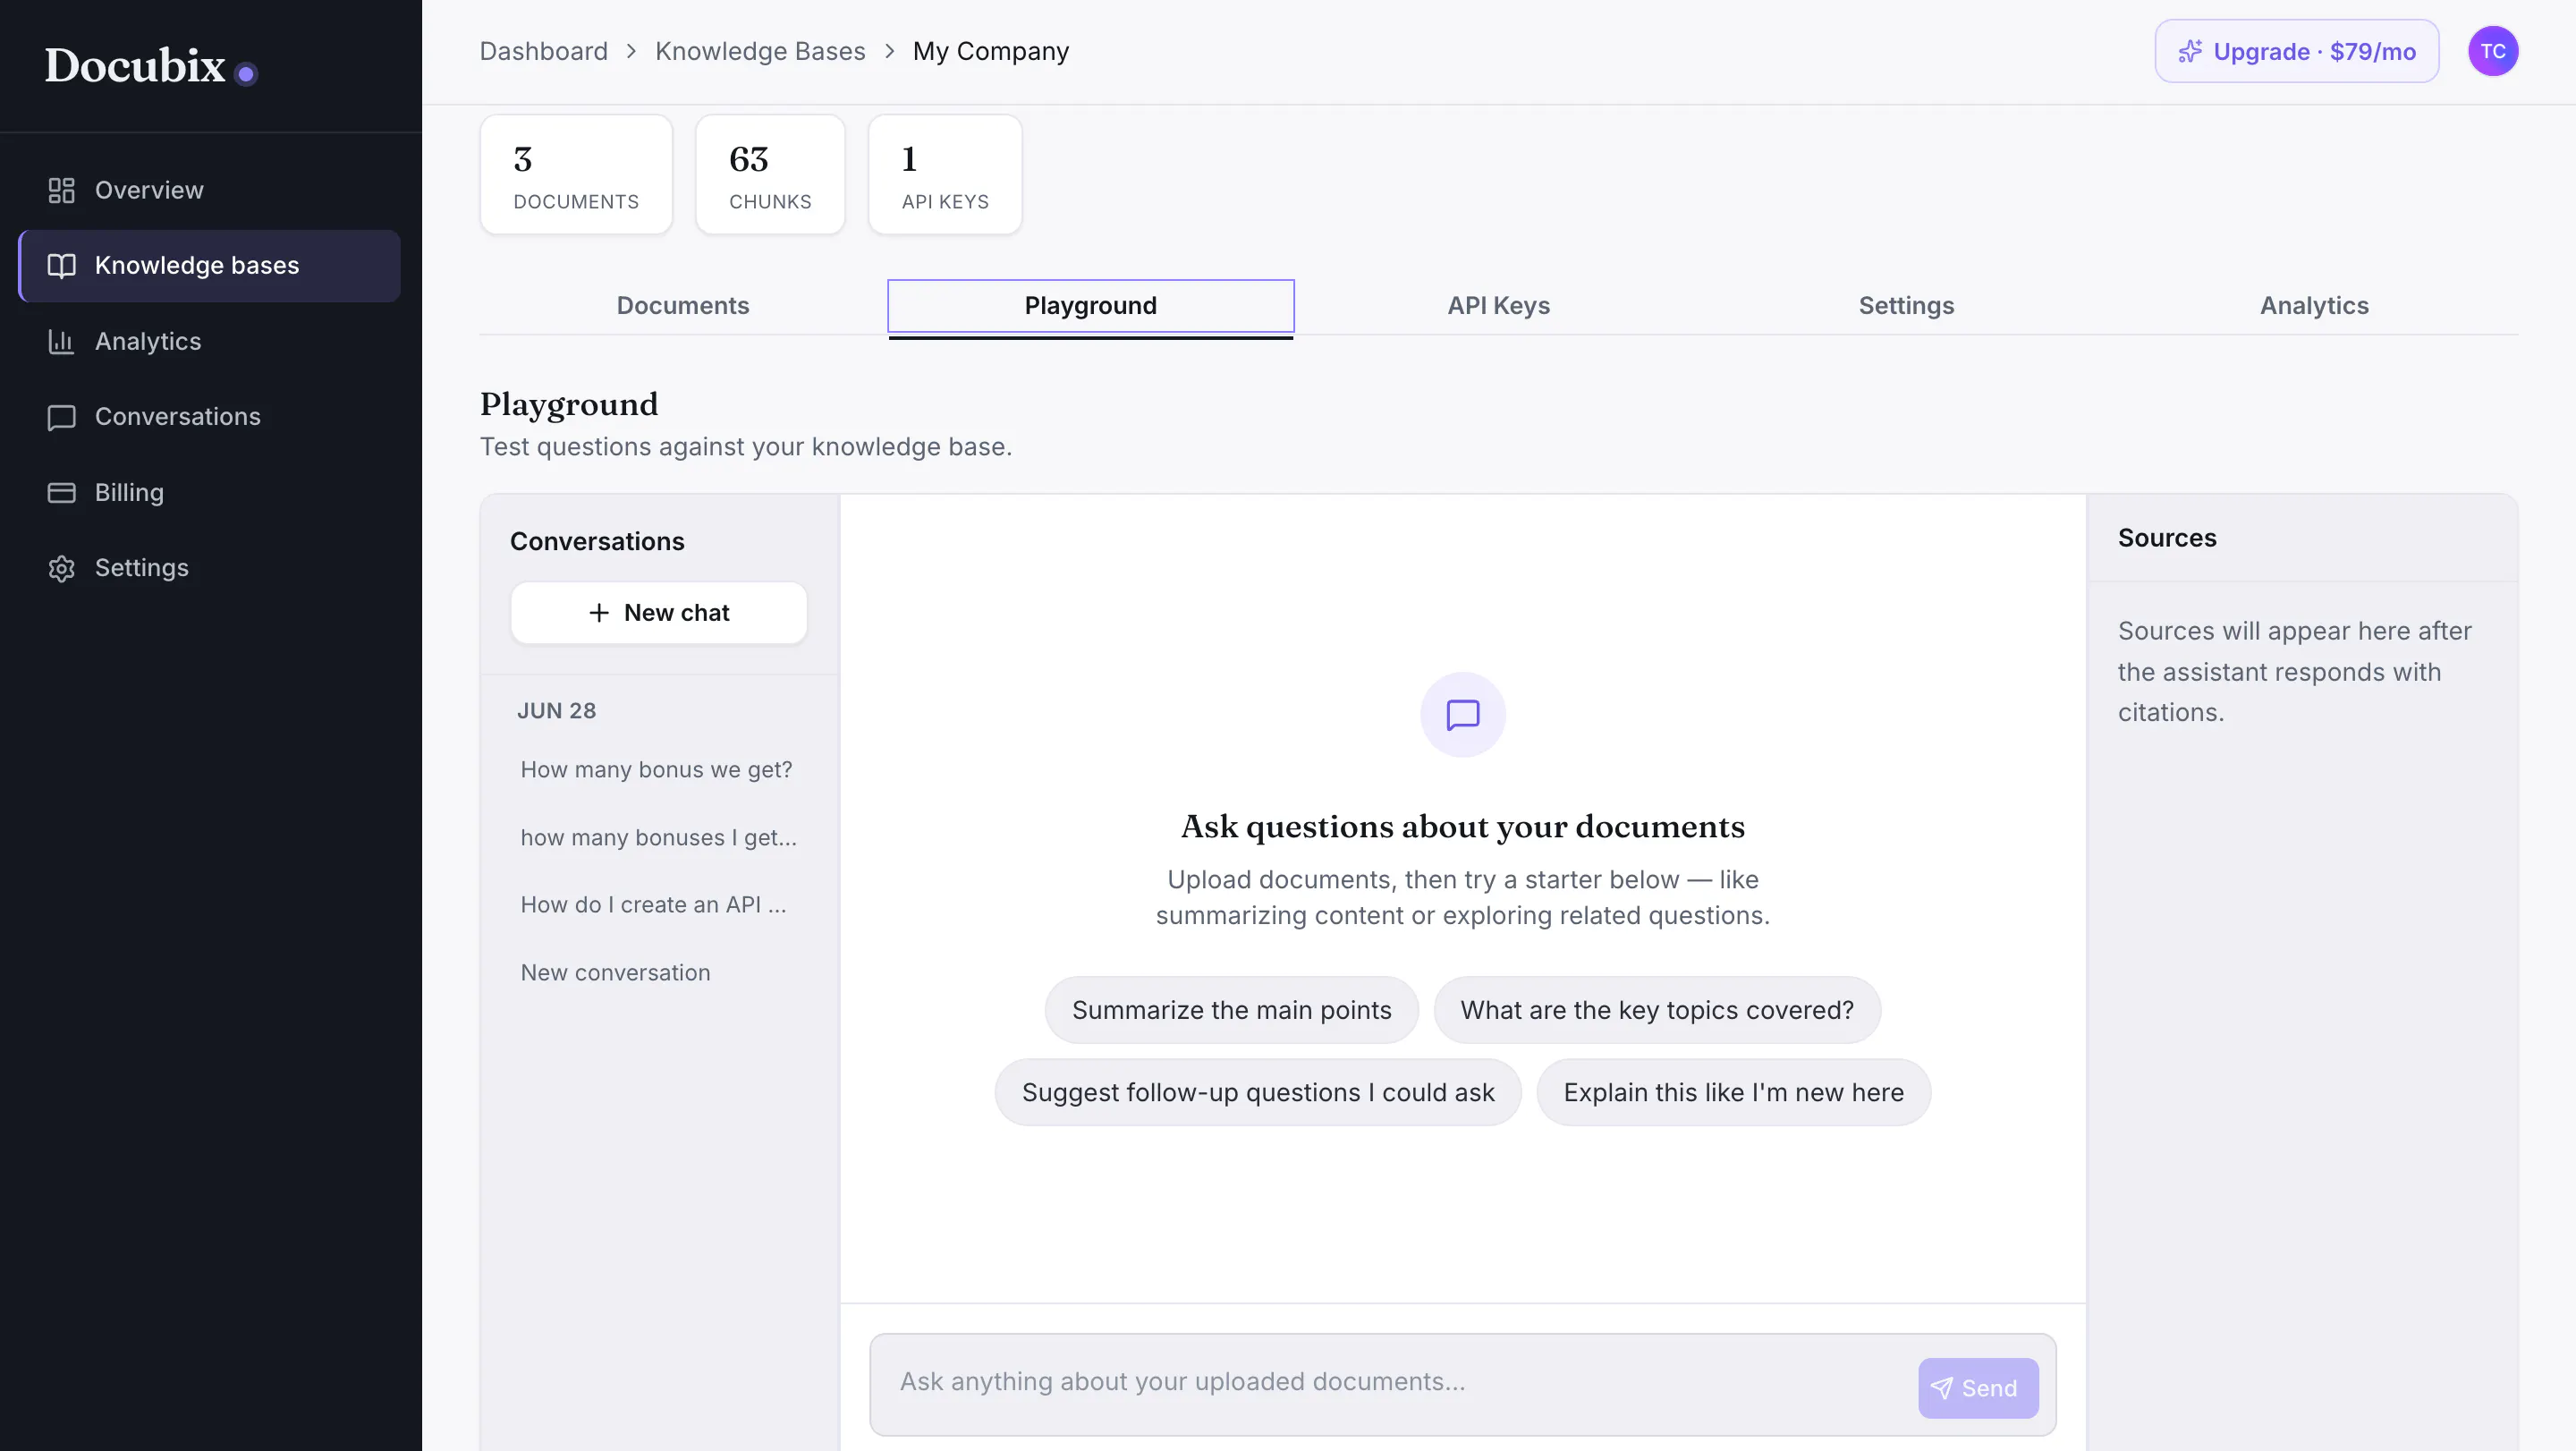The width and height of the screenshot is (2576, 1451).
Task: Open the Settings tab of the knowledge base
Action: pos(1906,306)
